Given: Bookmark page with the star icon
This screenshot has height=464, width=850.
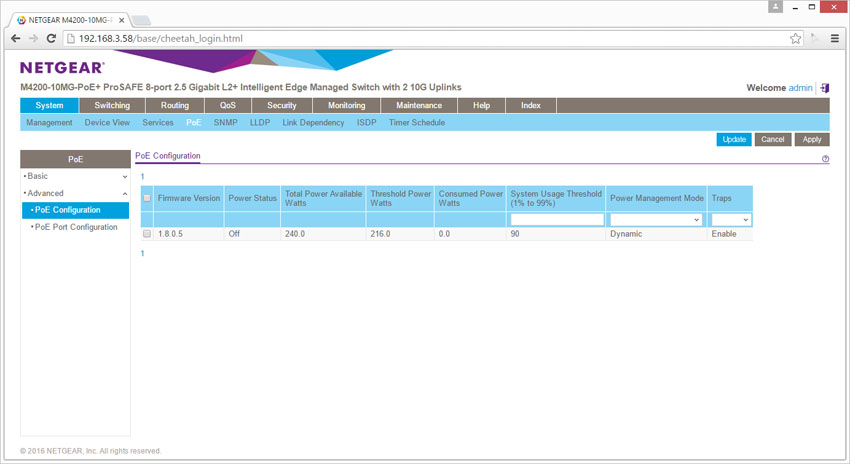Looking at the screenshot, I should tap(795, 38).
